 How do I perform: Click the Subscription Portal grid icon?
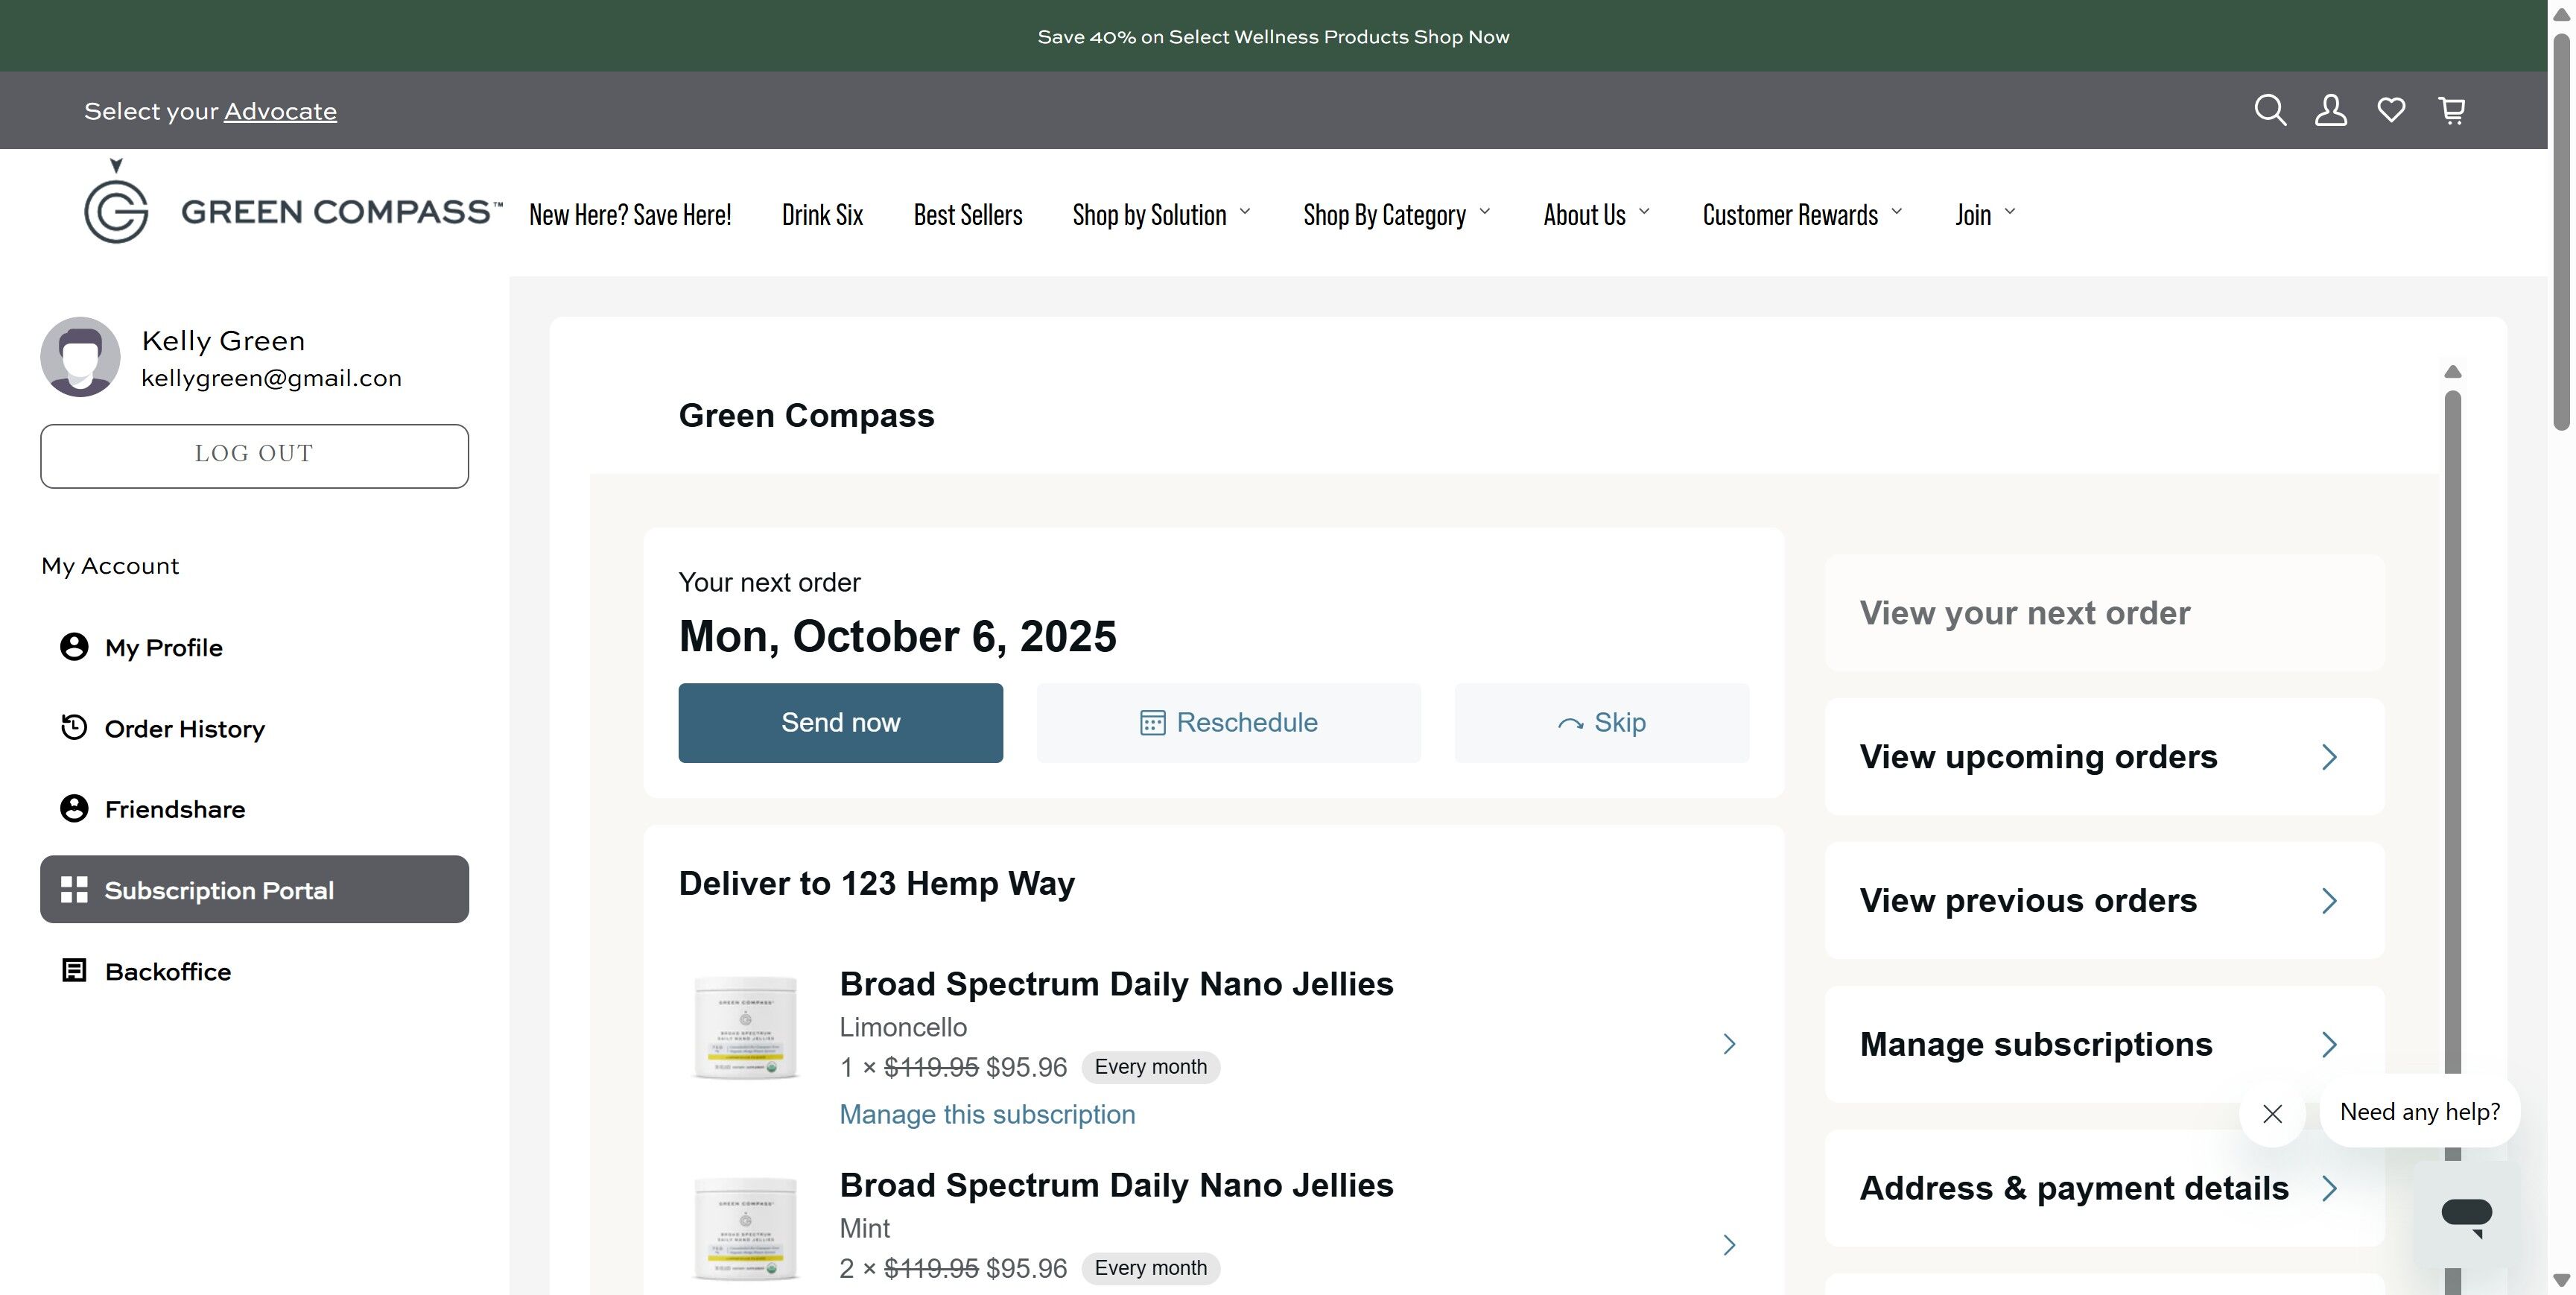74,890
